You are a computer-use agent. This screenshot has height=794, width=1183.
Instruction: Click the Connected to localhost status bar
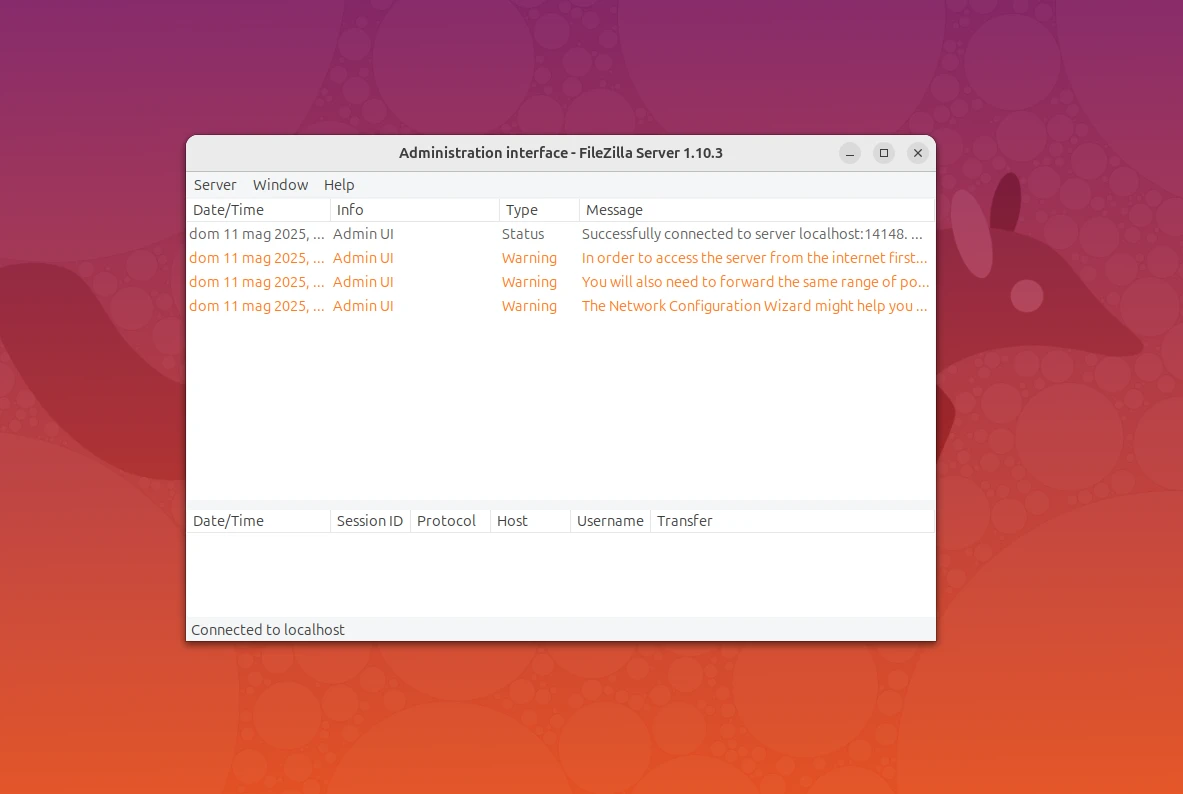(267, 629)
